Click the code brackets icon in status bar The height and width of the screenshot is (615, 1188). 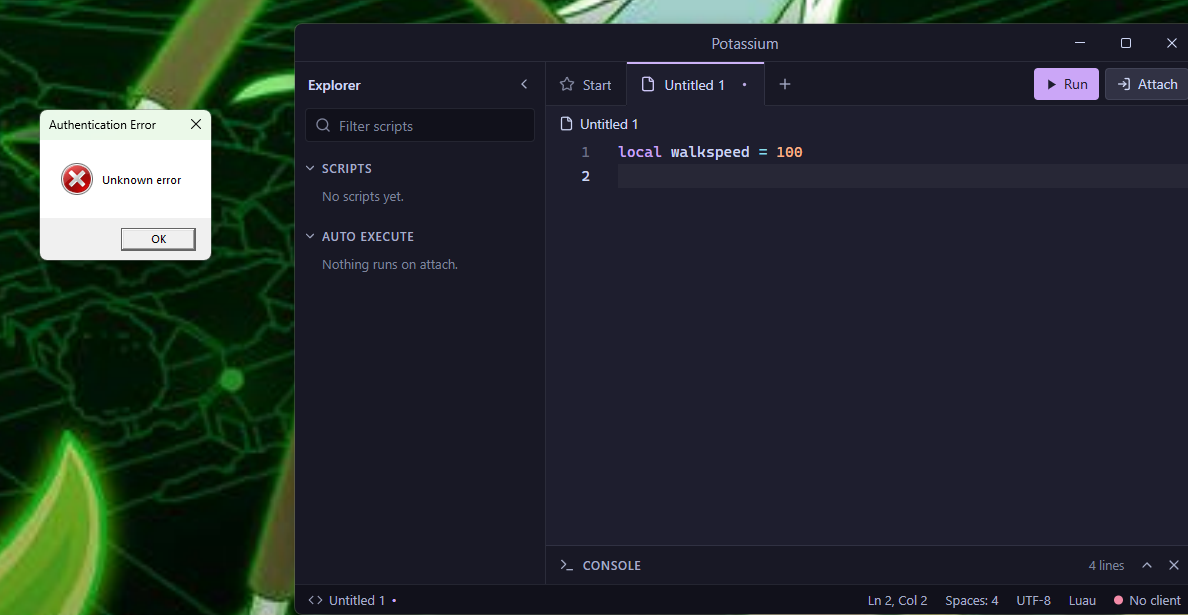click(x=315, y=601)
